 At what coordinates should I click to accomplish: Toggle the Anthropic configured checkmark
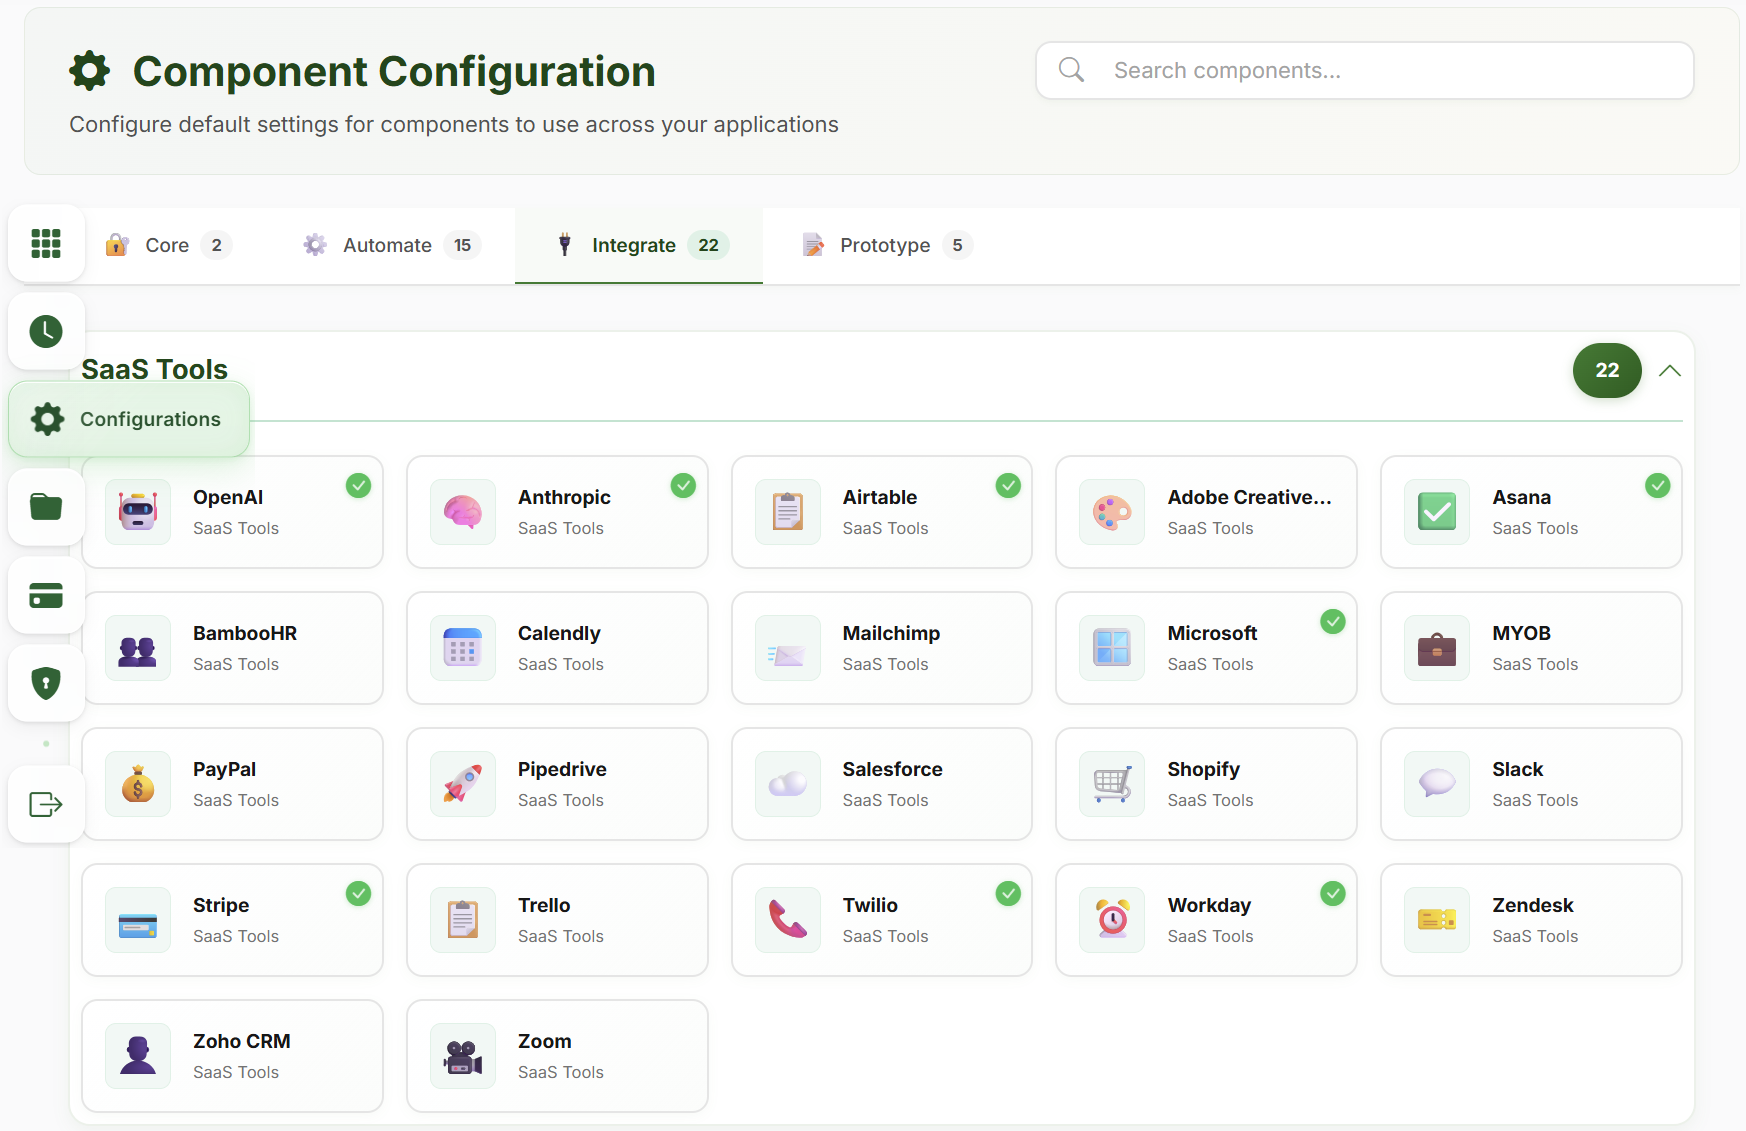tap(683, 485)
